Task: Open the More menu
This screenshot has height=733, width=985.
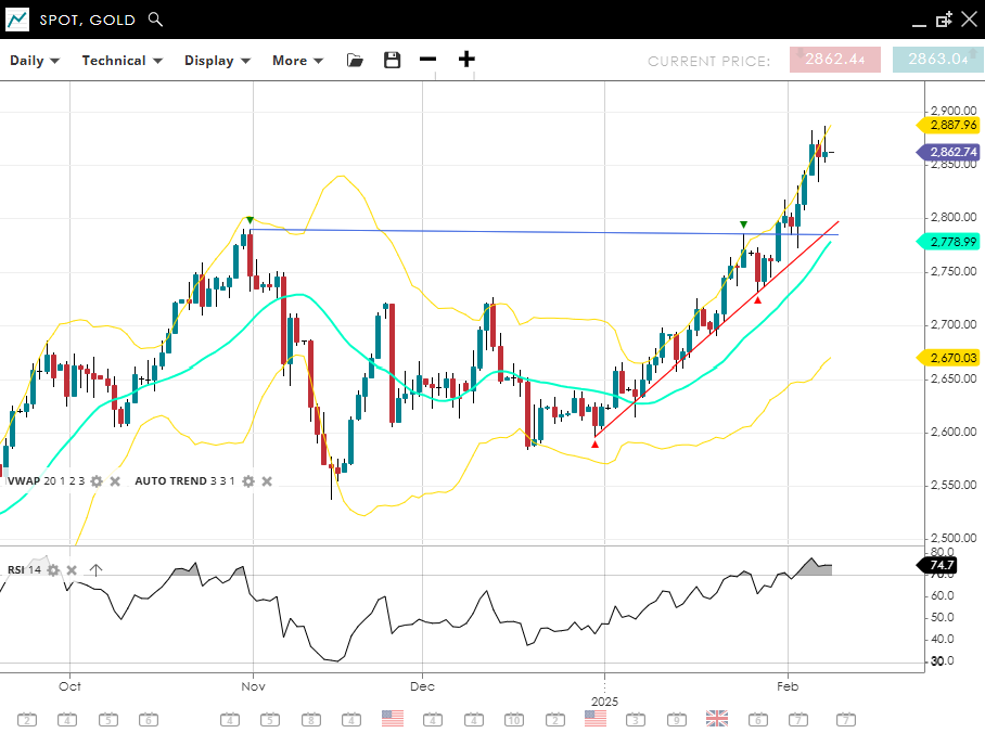Action: point(297,60)
